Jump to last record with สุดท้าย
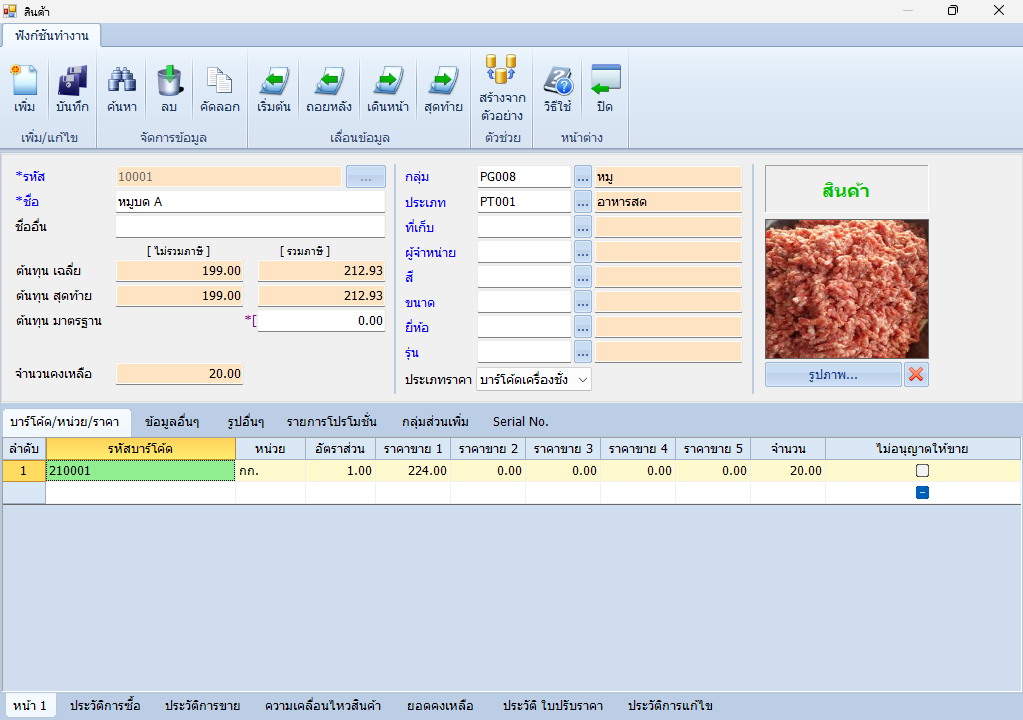The width and height of the screenshot is (1023, 720). pyautogui.click(x=443, y=90)
